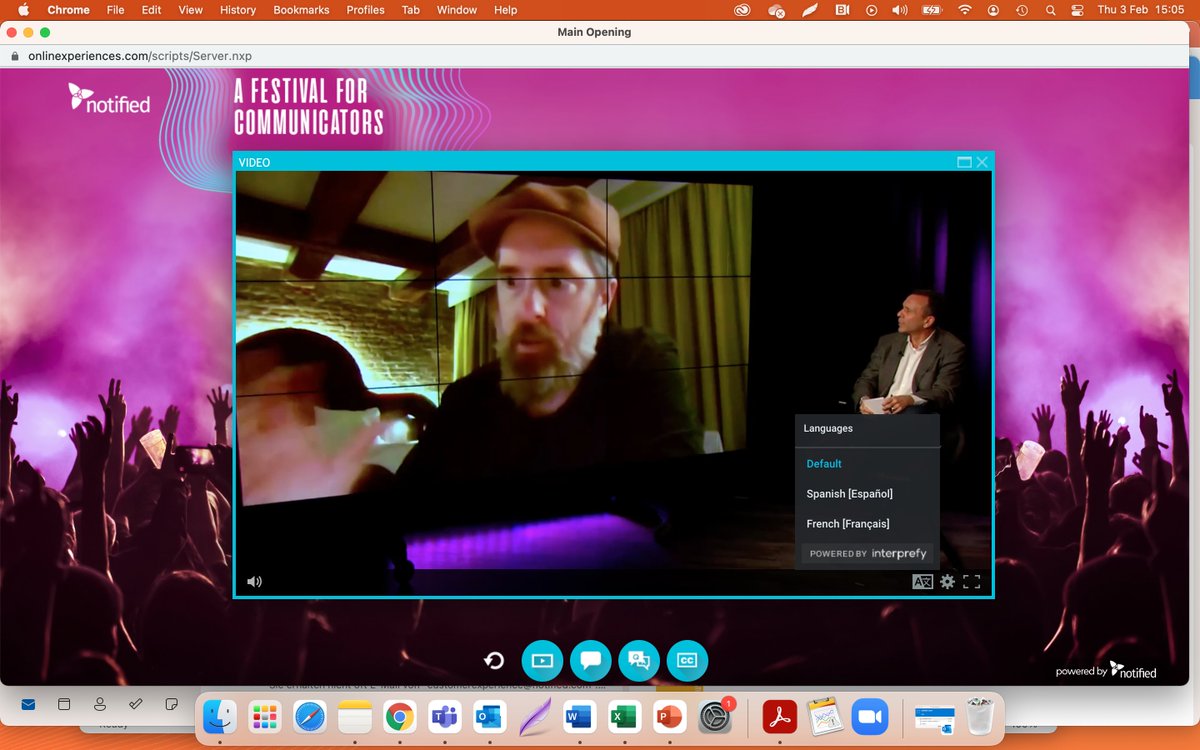Open Finder from the Dock
This screenshot has width=1200, height=750.
[220, 717]
